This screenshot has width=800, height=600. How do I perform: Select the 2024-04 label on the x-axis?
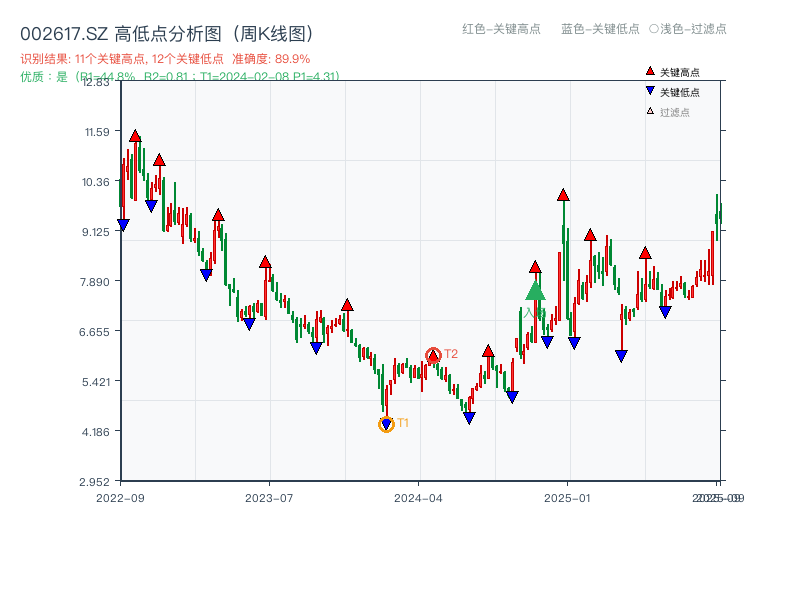point(418,496)
